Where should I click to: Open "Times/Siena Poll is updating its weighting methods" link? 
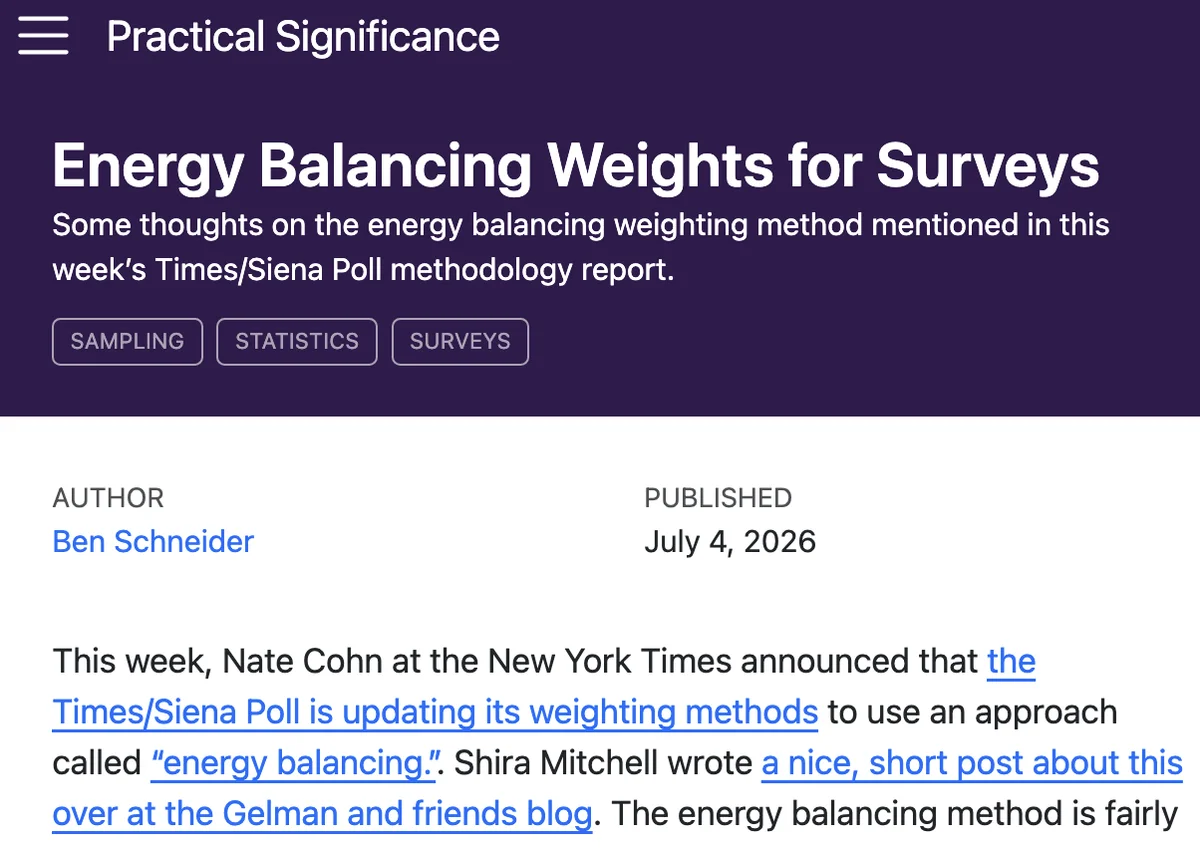coord(435,712)
